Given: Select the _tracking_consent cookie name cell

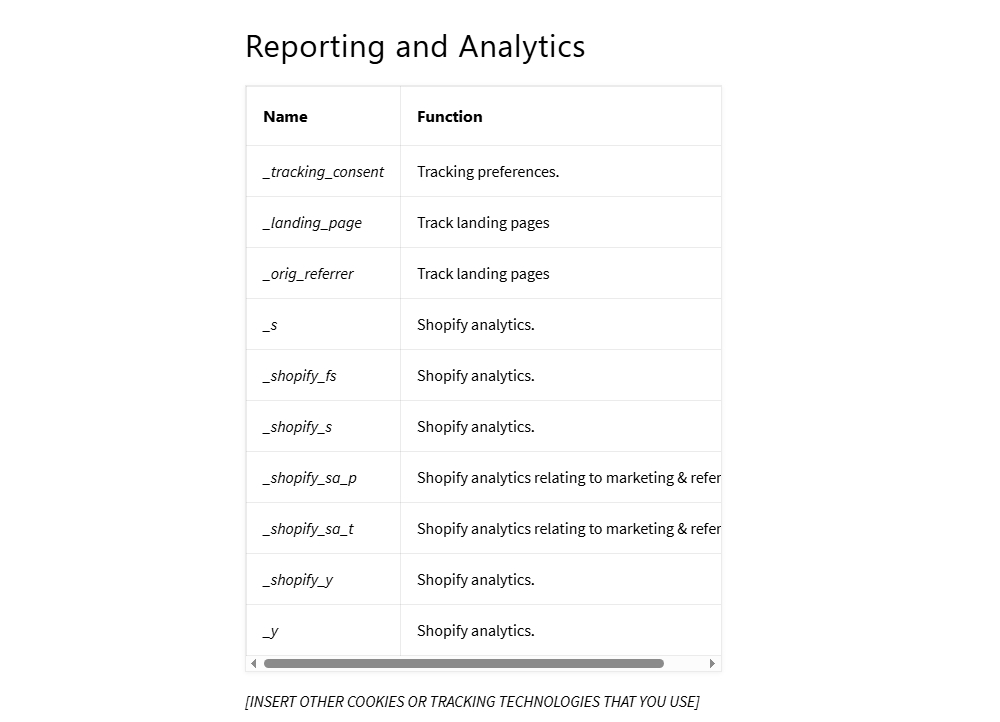Looking at the screenshot, I should pyautogui.click(x=323, y=172).
